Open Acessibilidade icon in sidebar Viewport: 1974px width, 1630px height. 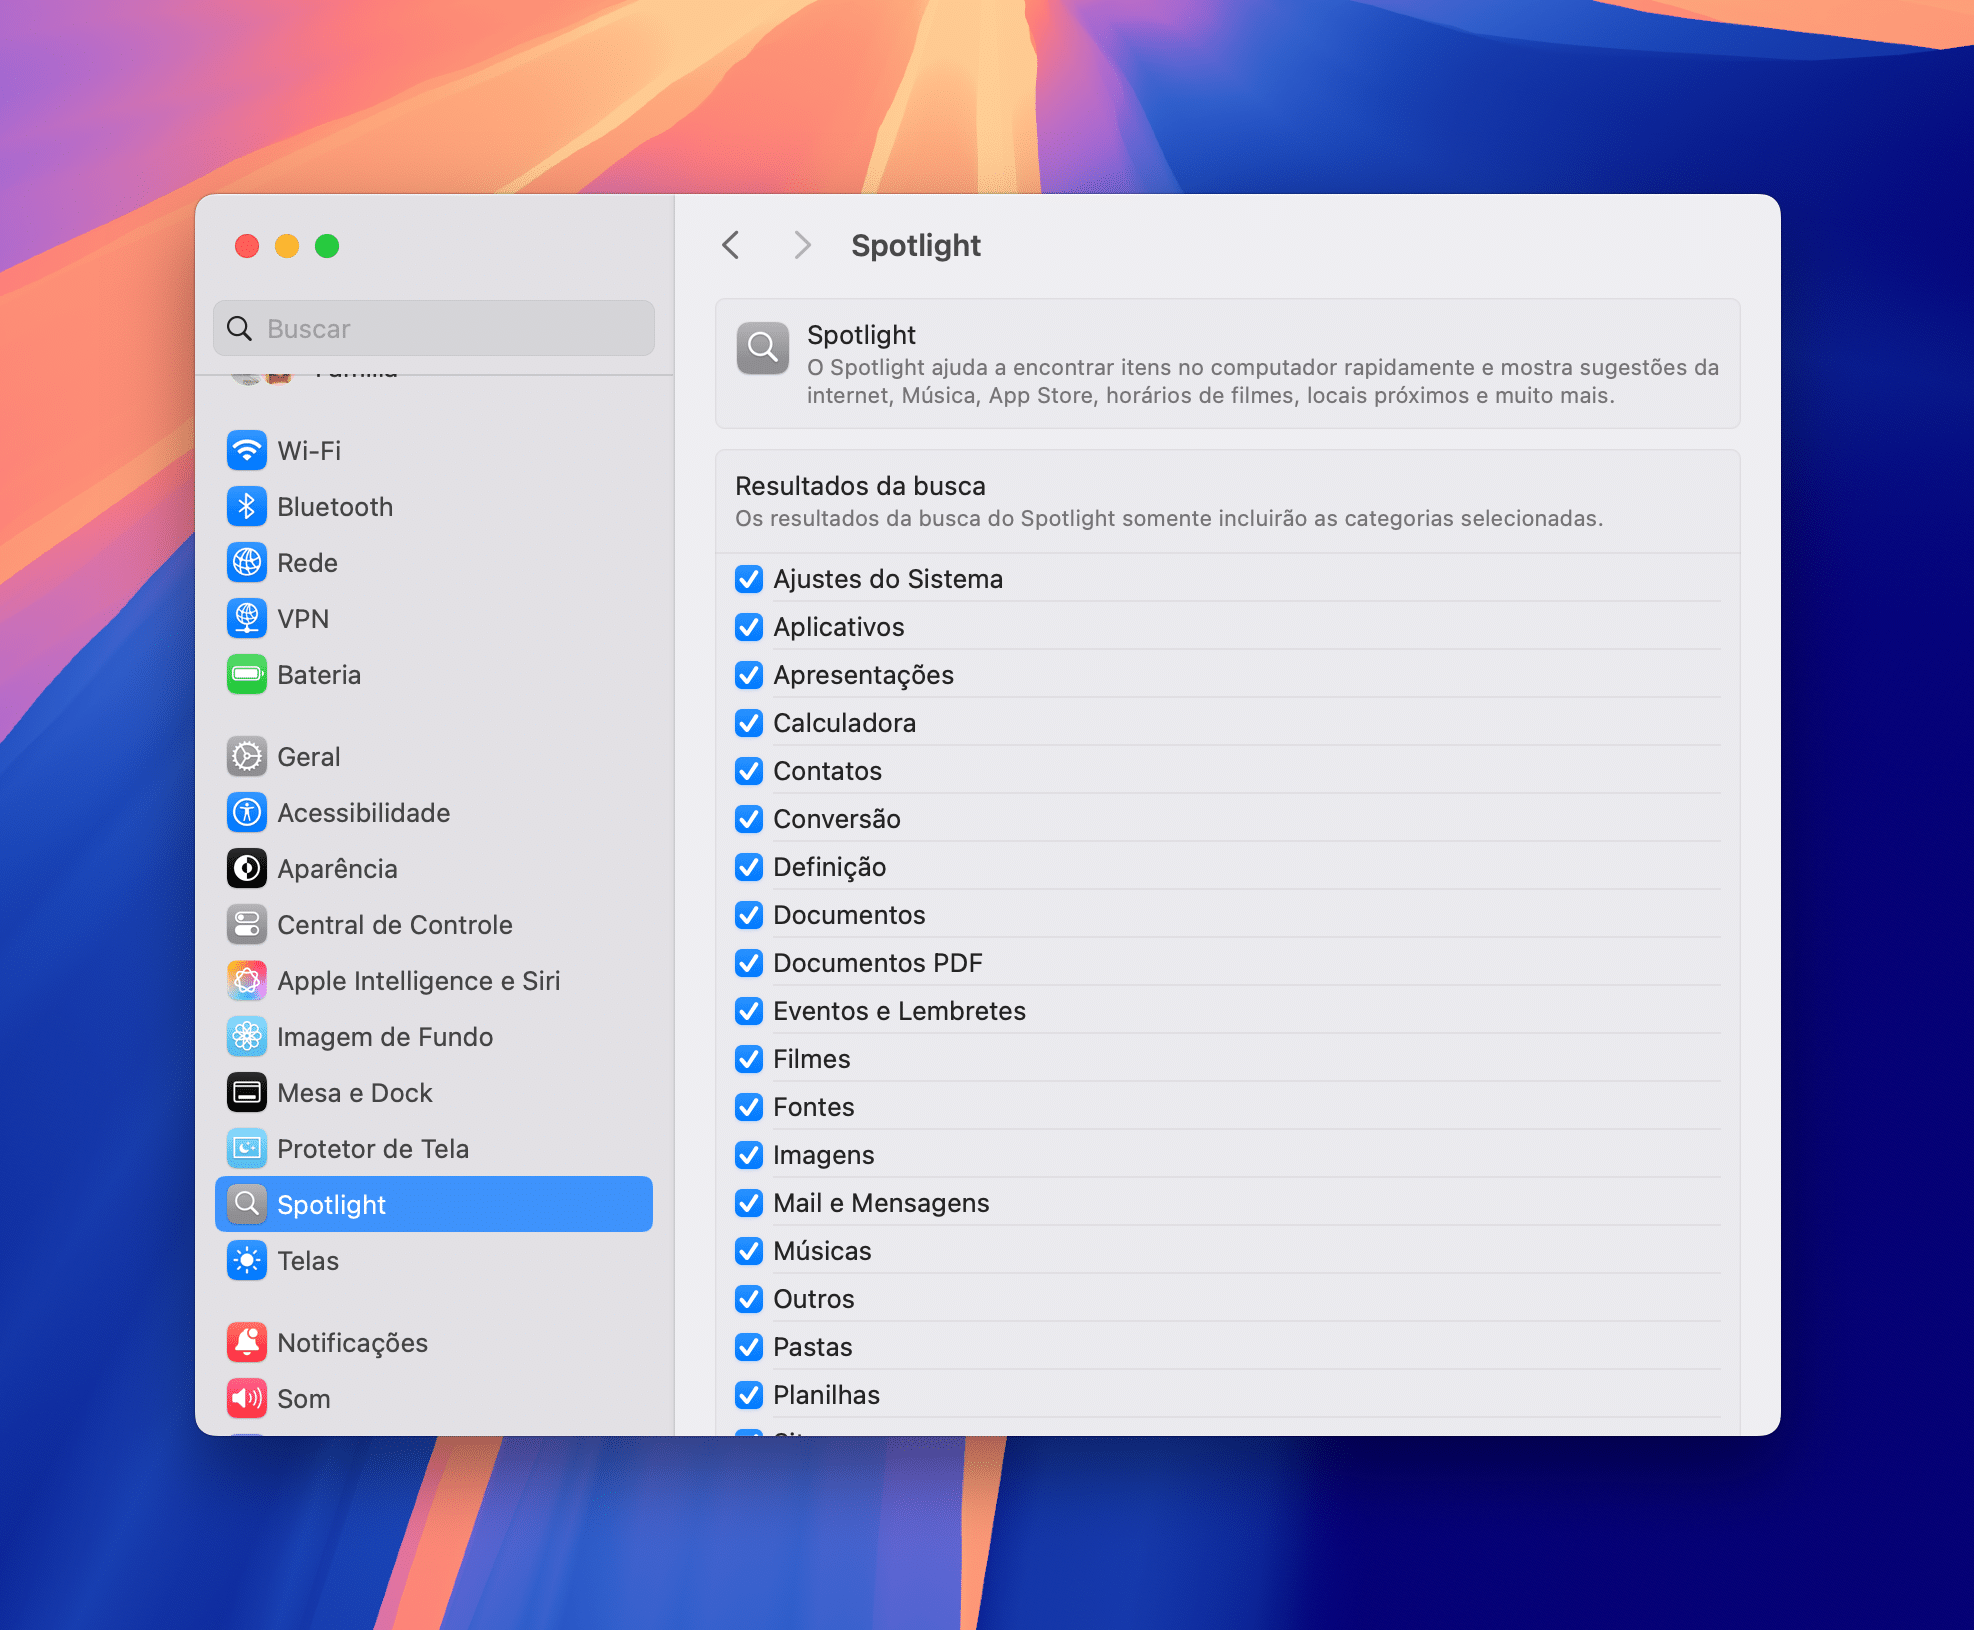pos(247,813)
